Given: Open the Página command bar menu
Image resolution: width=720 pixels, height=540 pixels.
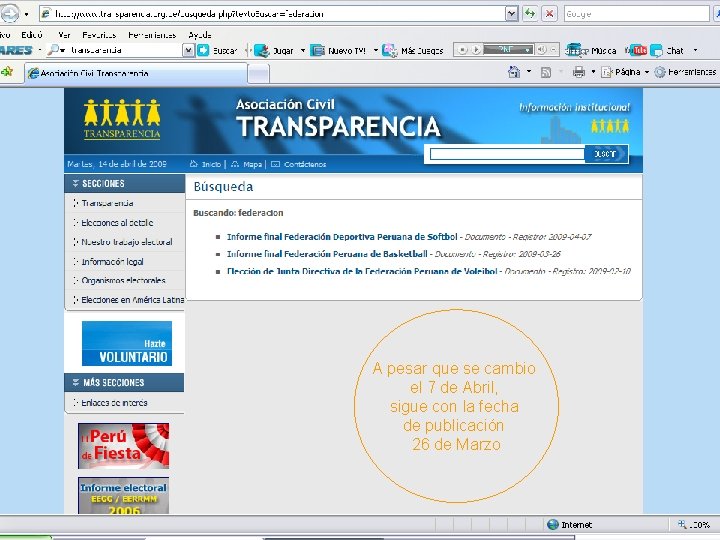Looking at the screenshot, I should (625, 72).
